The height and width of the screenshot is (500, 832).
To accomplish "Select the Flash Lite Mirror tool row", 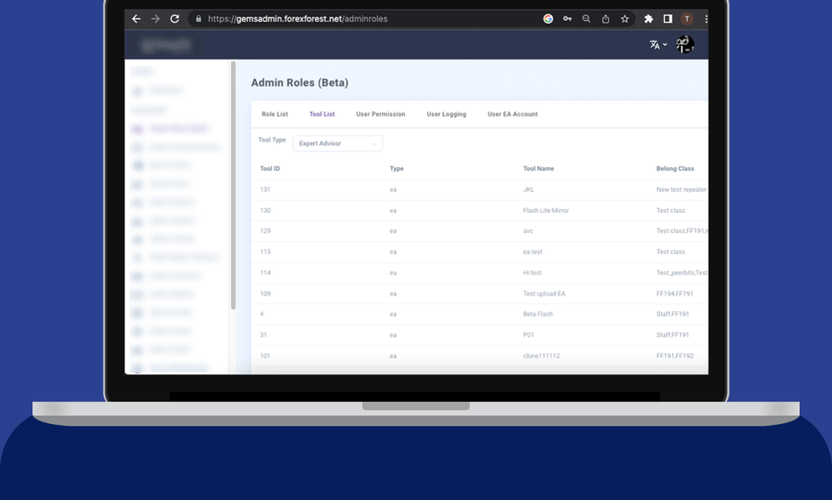I will tap(545, 210).
